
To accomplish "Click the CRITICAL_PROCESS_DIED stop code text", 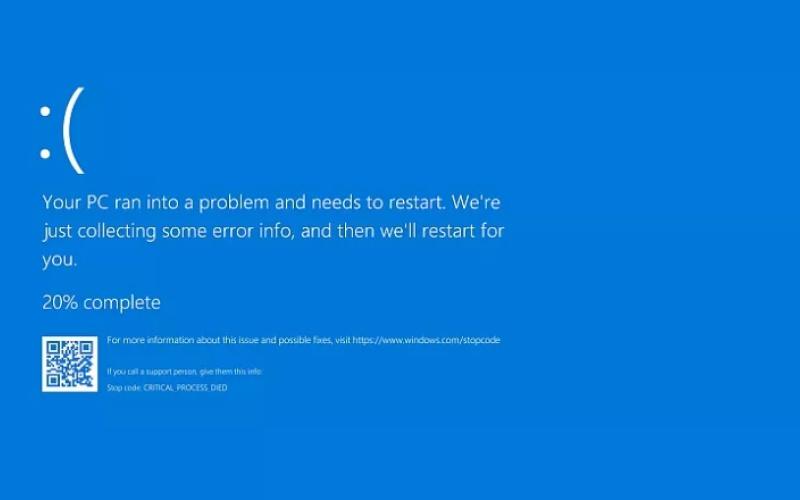I will click(185, 388).
